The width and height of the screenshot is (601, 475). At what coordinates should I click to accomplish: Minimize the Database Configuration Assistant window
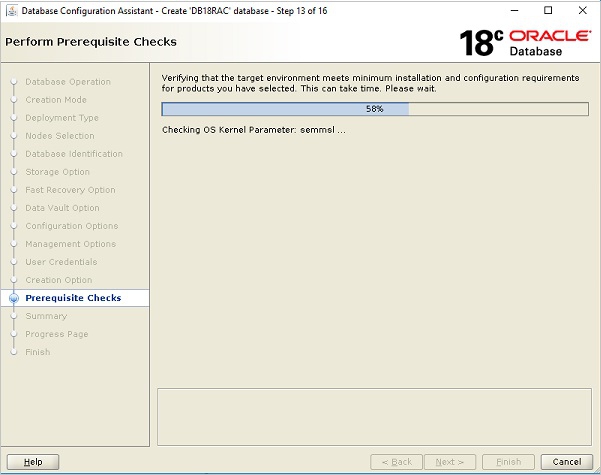[x=515, y=11]
